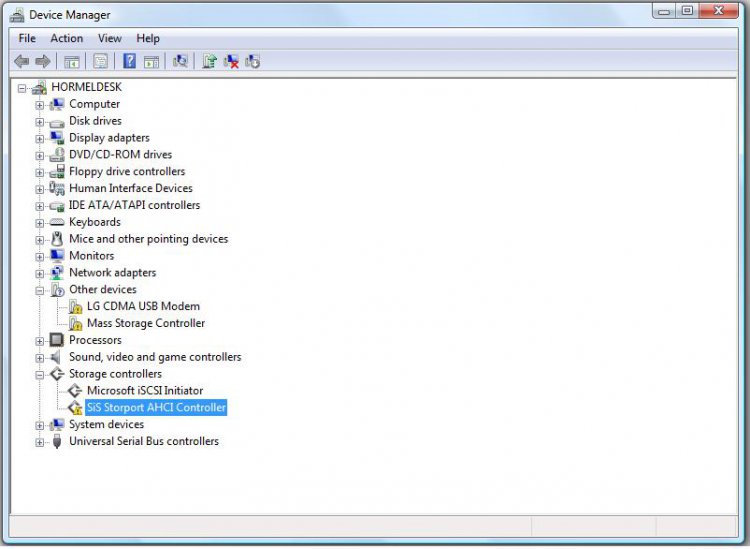The height and width of the screenshot is (549, 750).
Task: Click the Forward arrow in the toolbar
Action: [43, 61]
